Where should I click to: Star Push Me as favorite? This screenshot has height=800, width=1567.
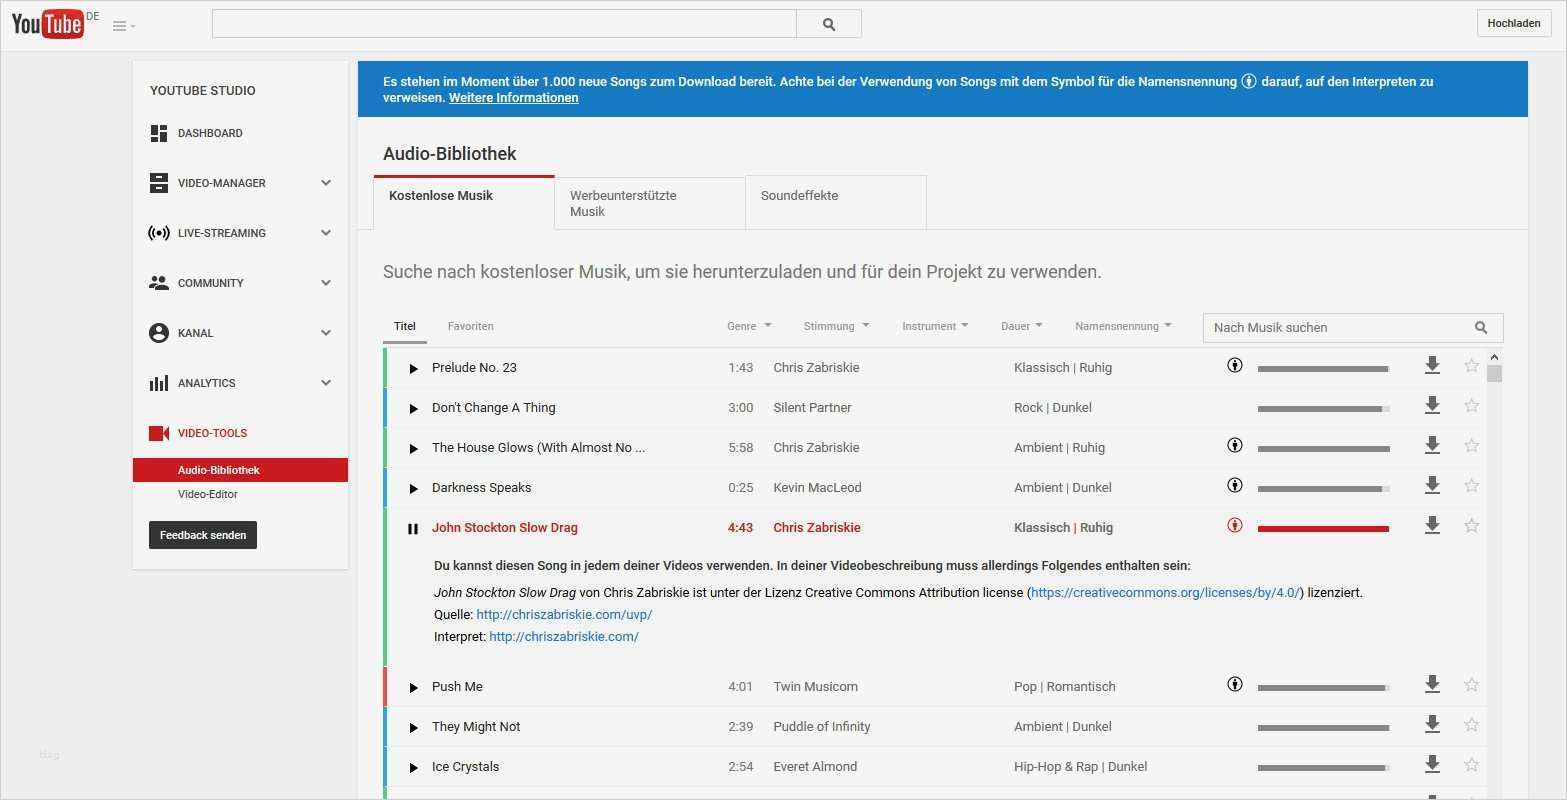click(1471, 685)
